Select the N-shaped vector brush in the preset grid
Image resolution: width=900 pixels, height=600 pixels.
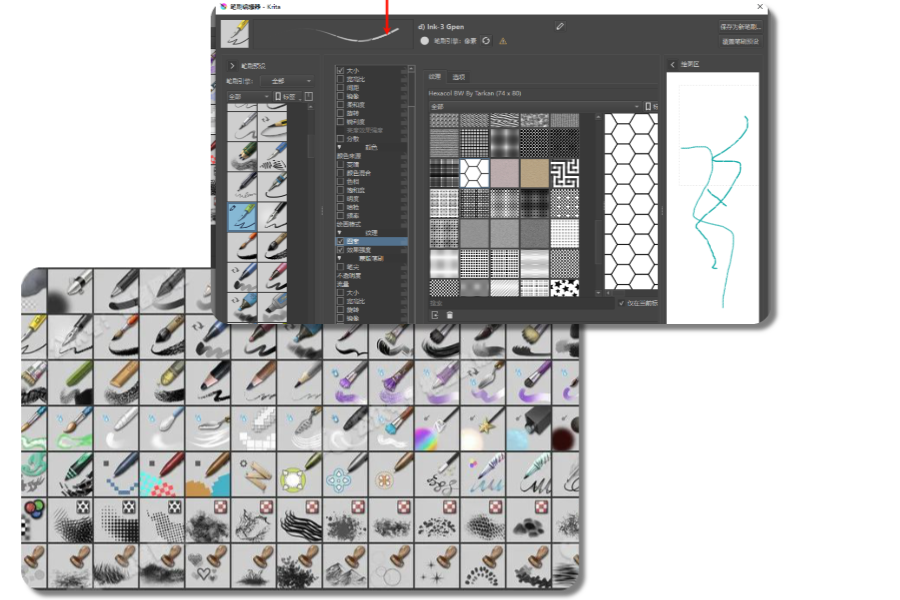pyautogui.click(x=254, y=474)
